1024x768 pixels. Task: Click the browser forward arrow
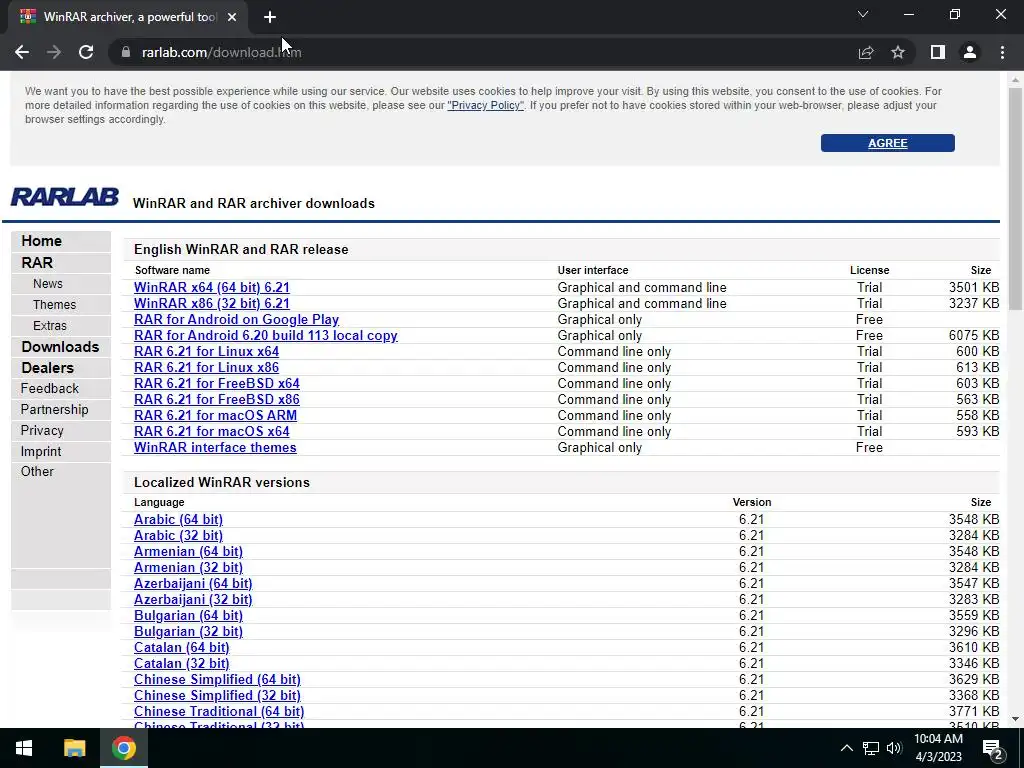coord(54,52)
